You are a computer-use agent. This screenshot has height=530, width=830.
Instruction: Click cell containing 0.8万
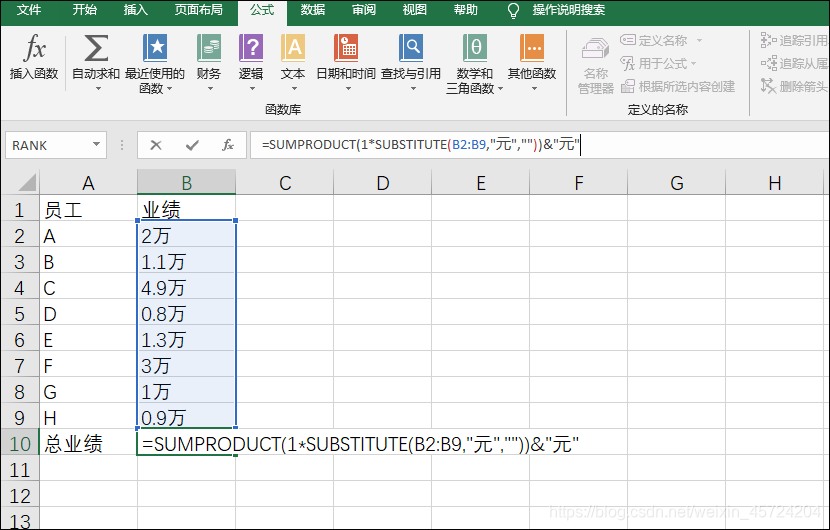(186, 313)
